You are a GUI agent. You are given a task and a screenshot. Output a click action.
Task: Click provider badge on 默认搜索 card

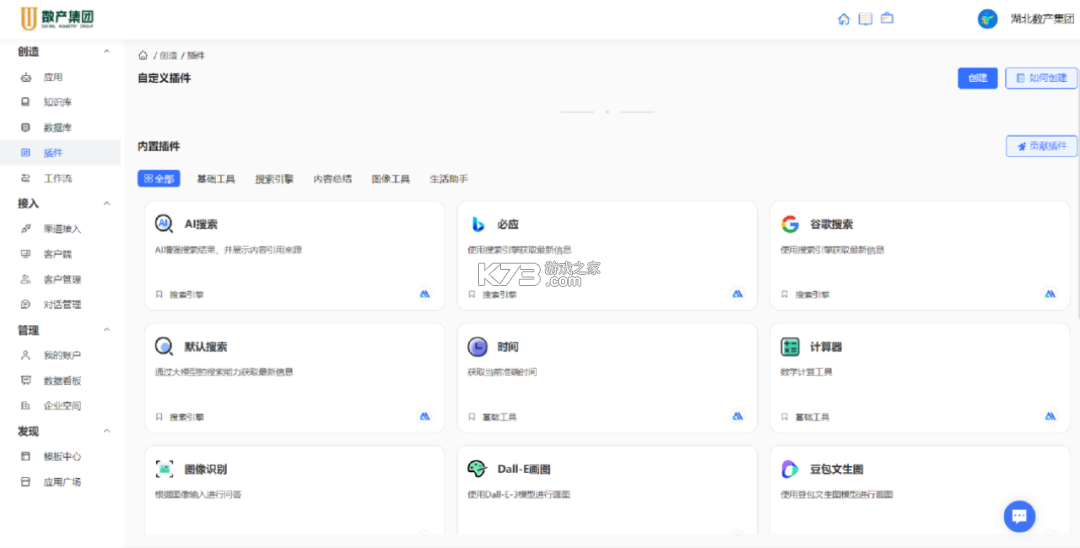click(x=425, y=417)
